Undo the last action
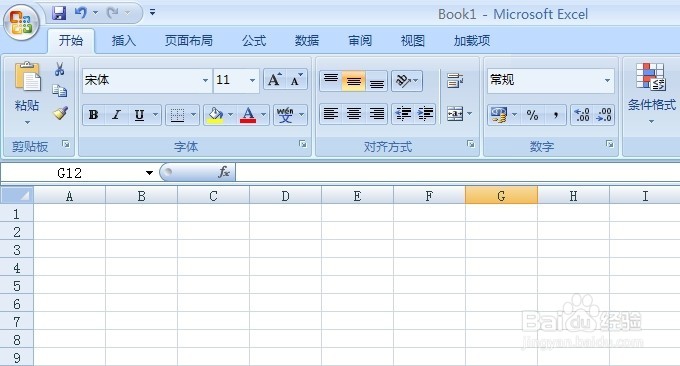 click(81, 13)
